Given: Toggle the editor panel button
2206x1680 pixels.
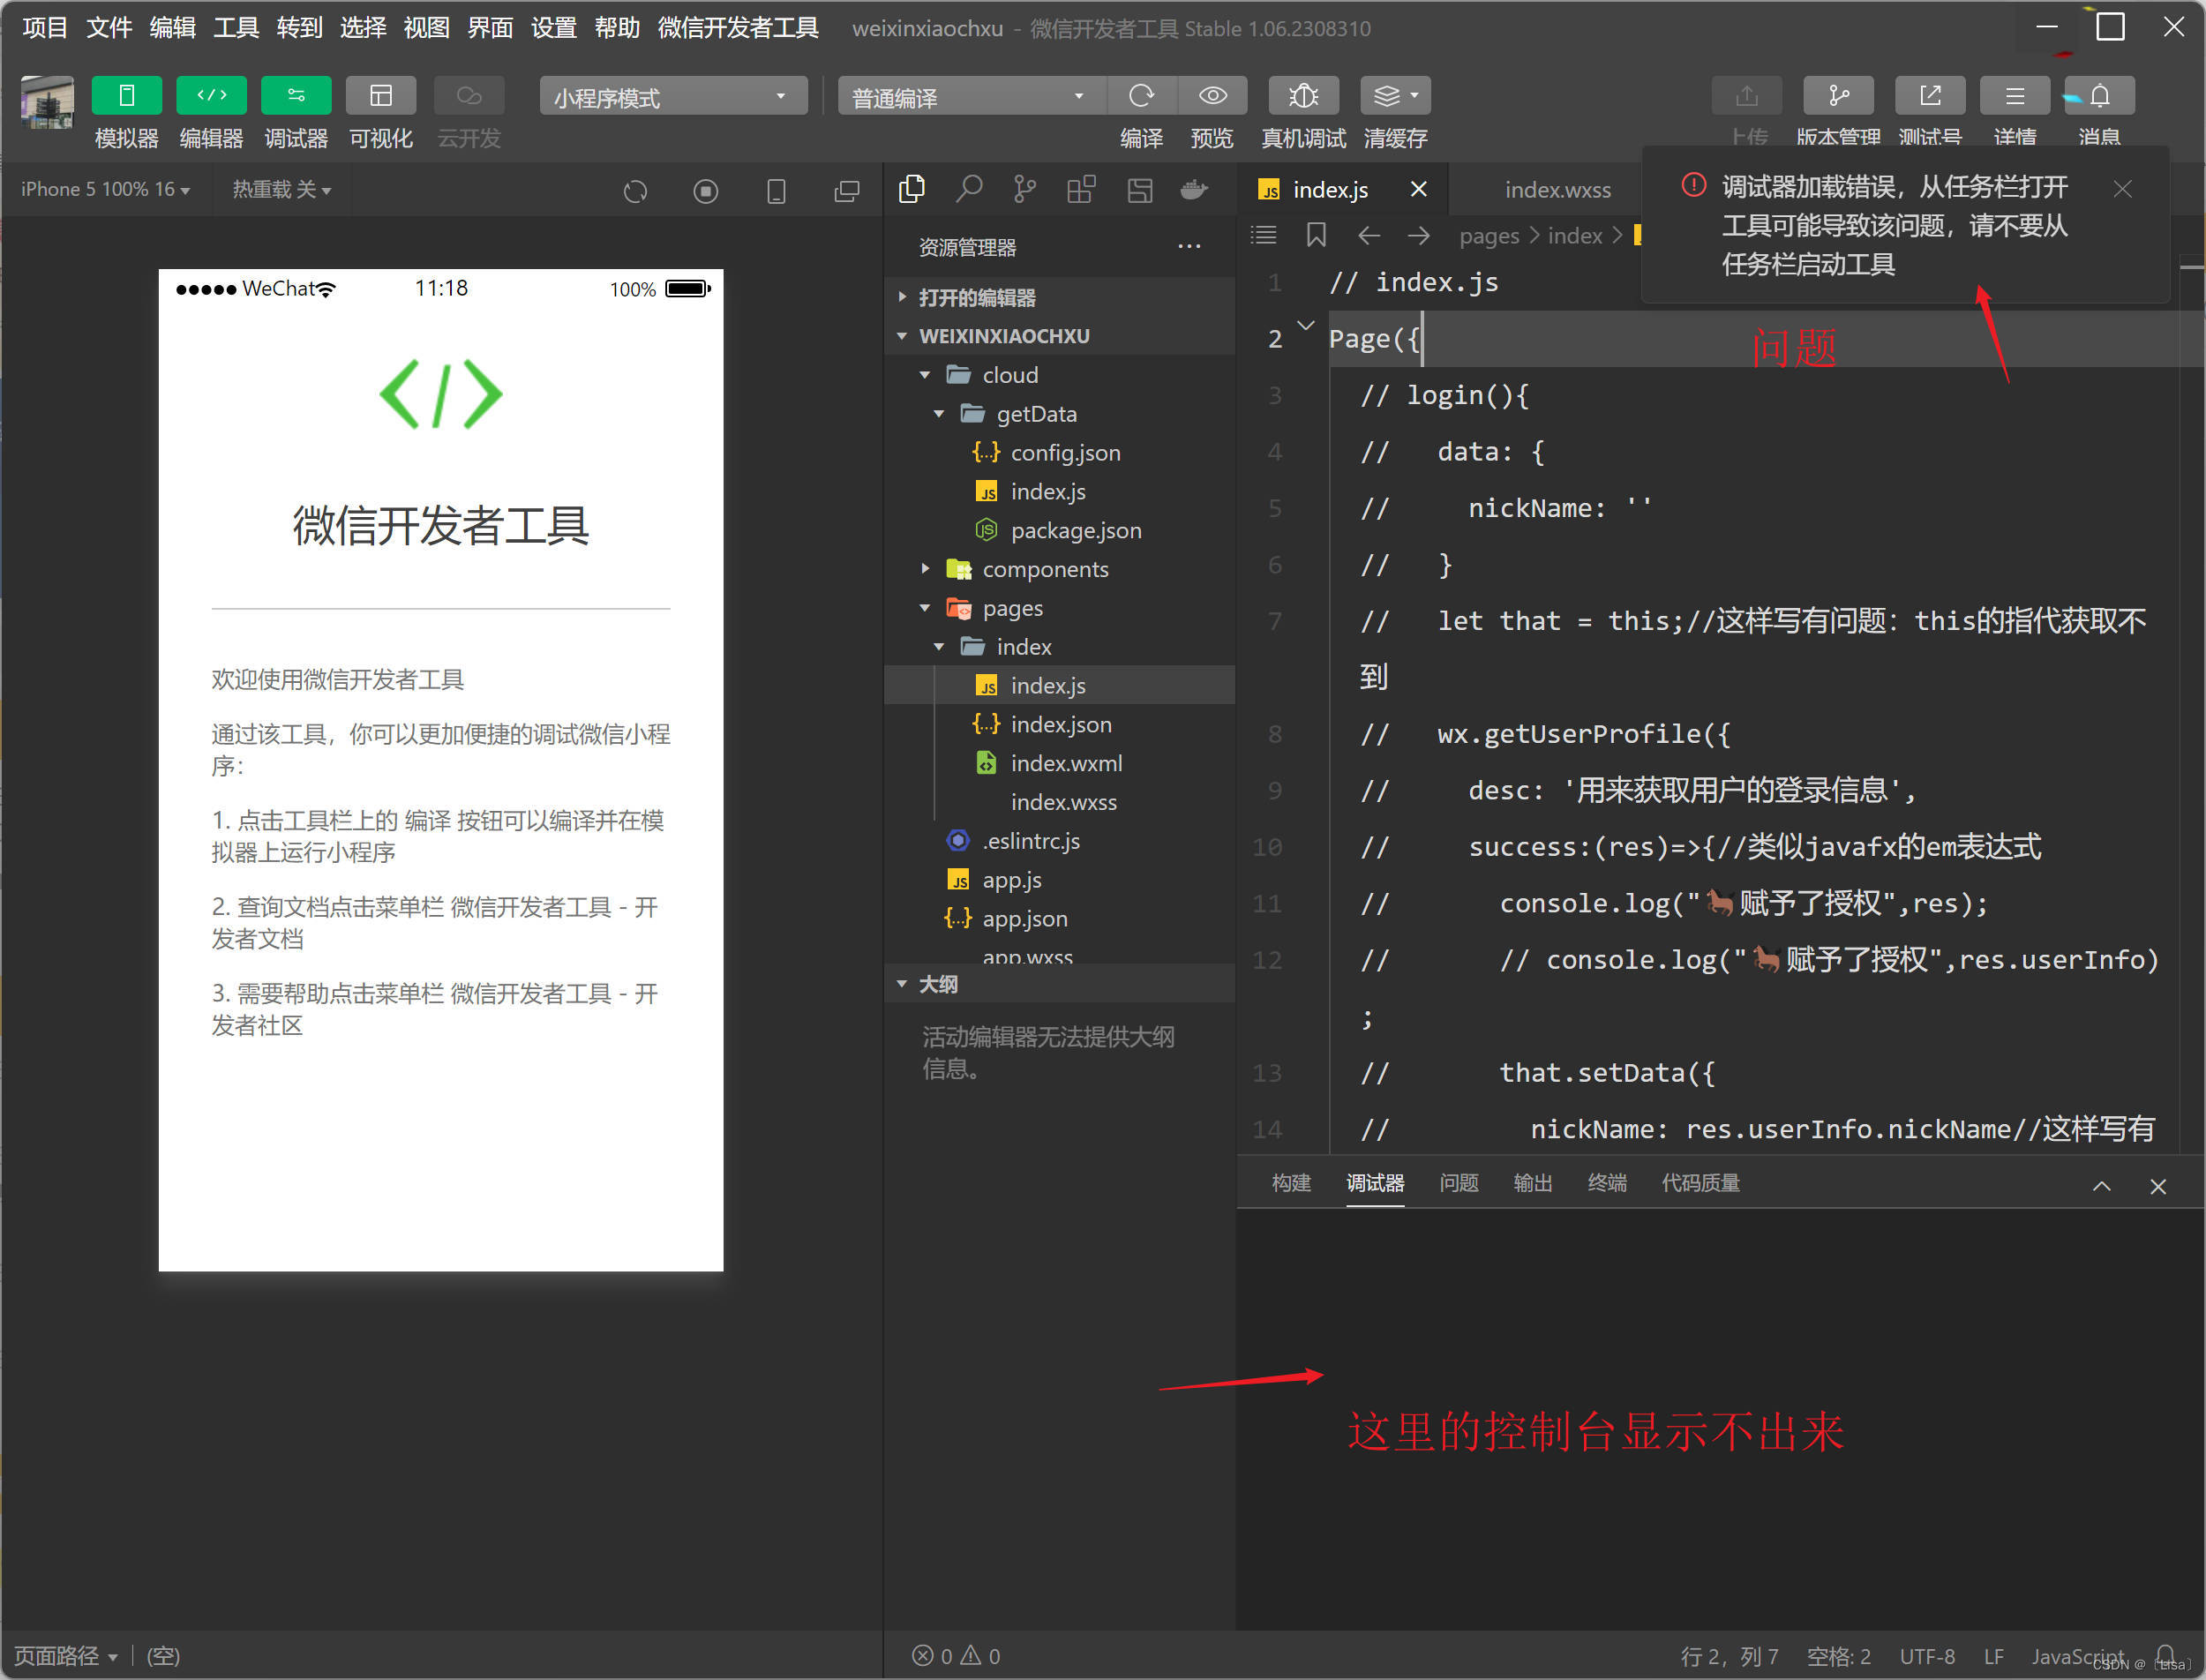Looking at the screenshot, I should (211, 96).
